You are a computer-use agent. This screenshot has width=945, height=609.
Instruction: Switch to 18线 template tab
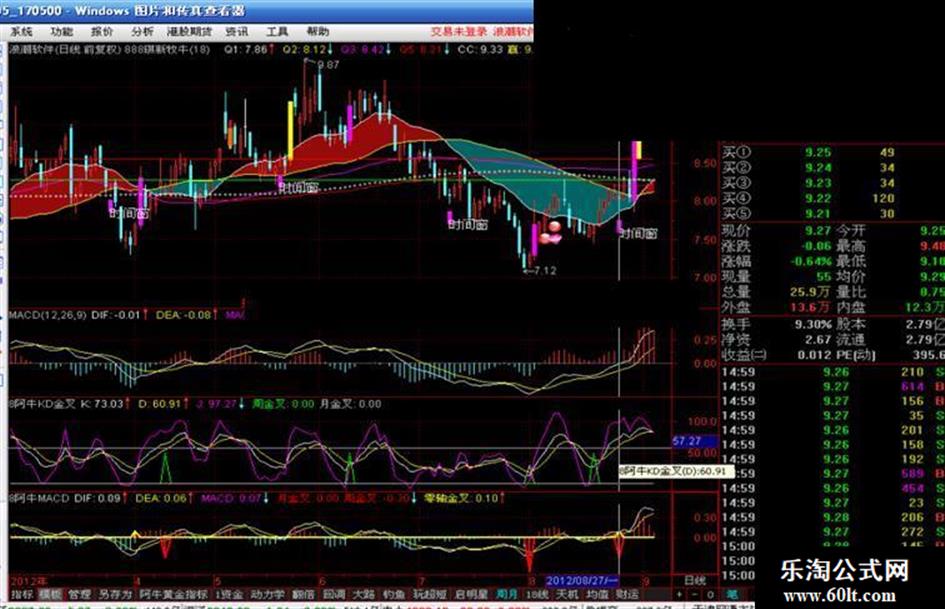538,594
